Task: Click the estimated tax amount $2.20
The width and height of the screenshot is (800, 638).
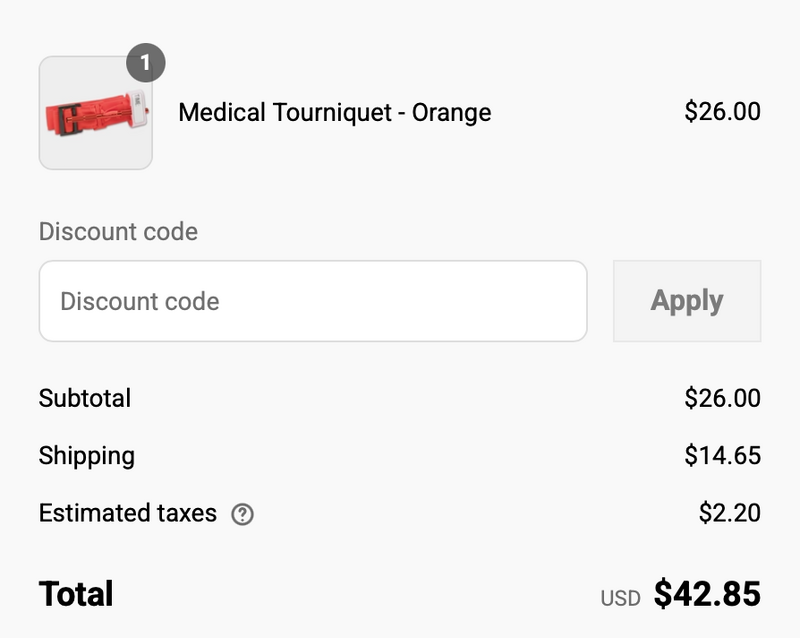Action: coord(729,514)
